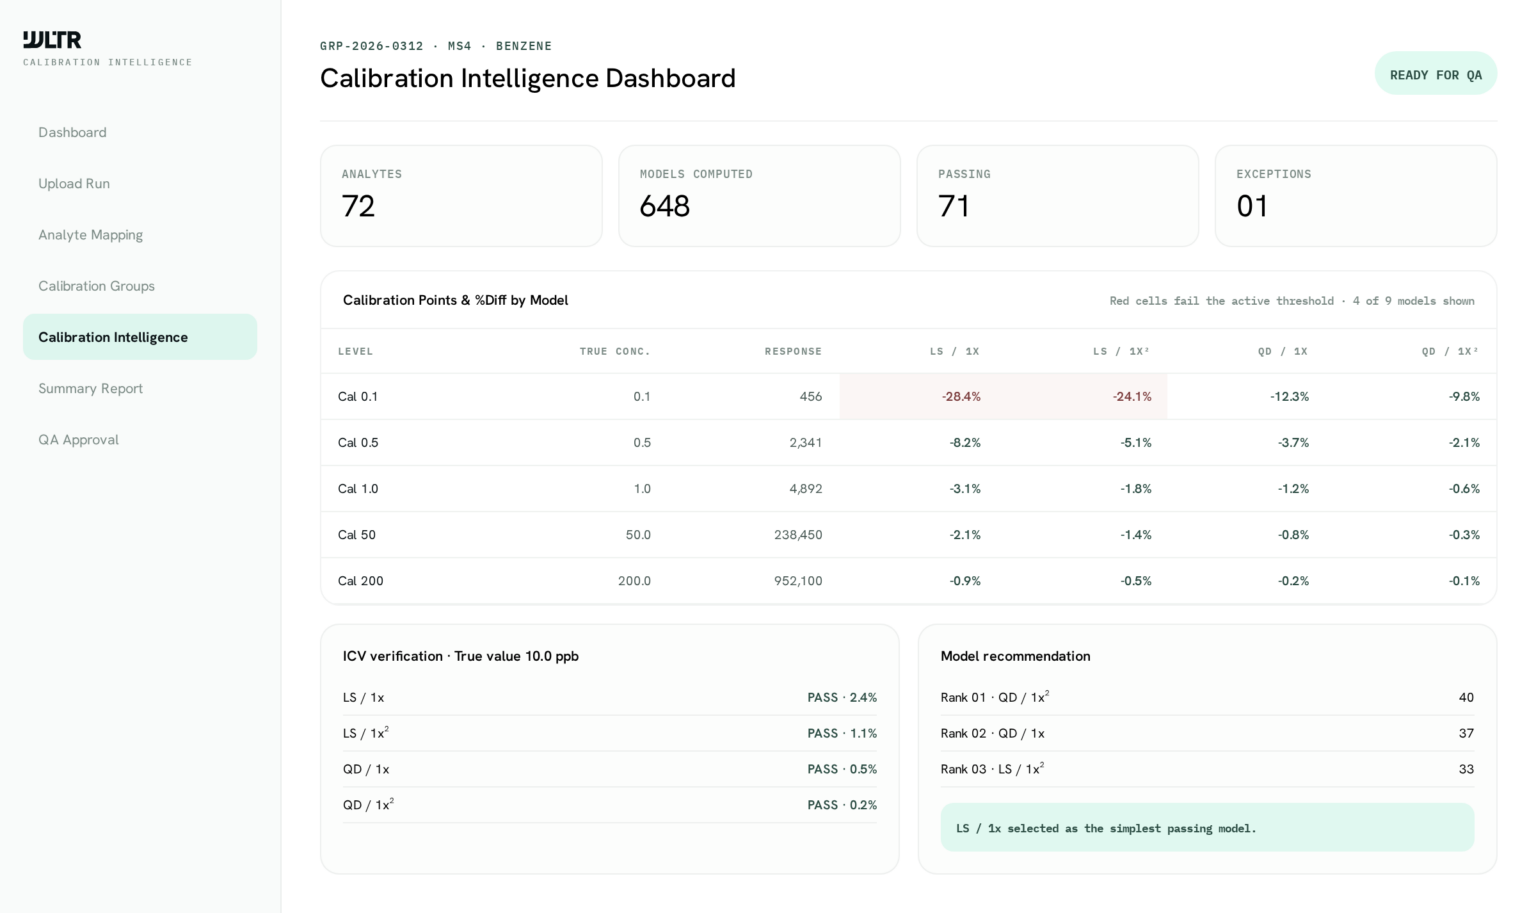Click response value 238,450
This screenshot has height=913, width=1536.
pyautogui.click(x=798, y=534)
